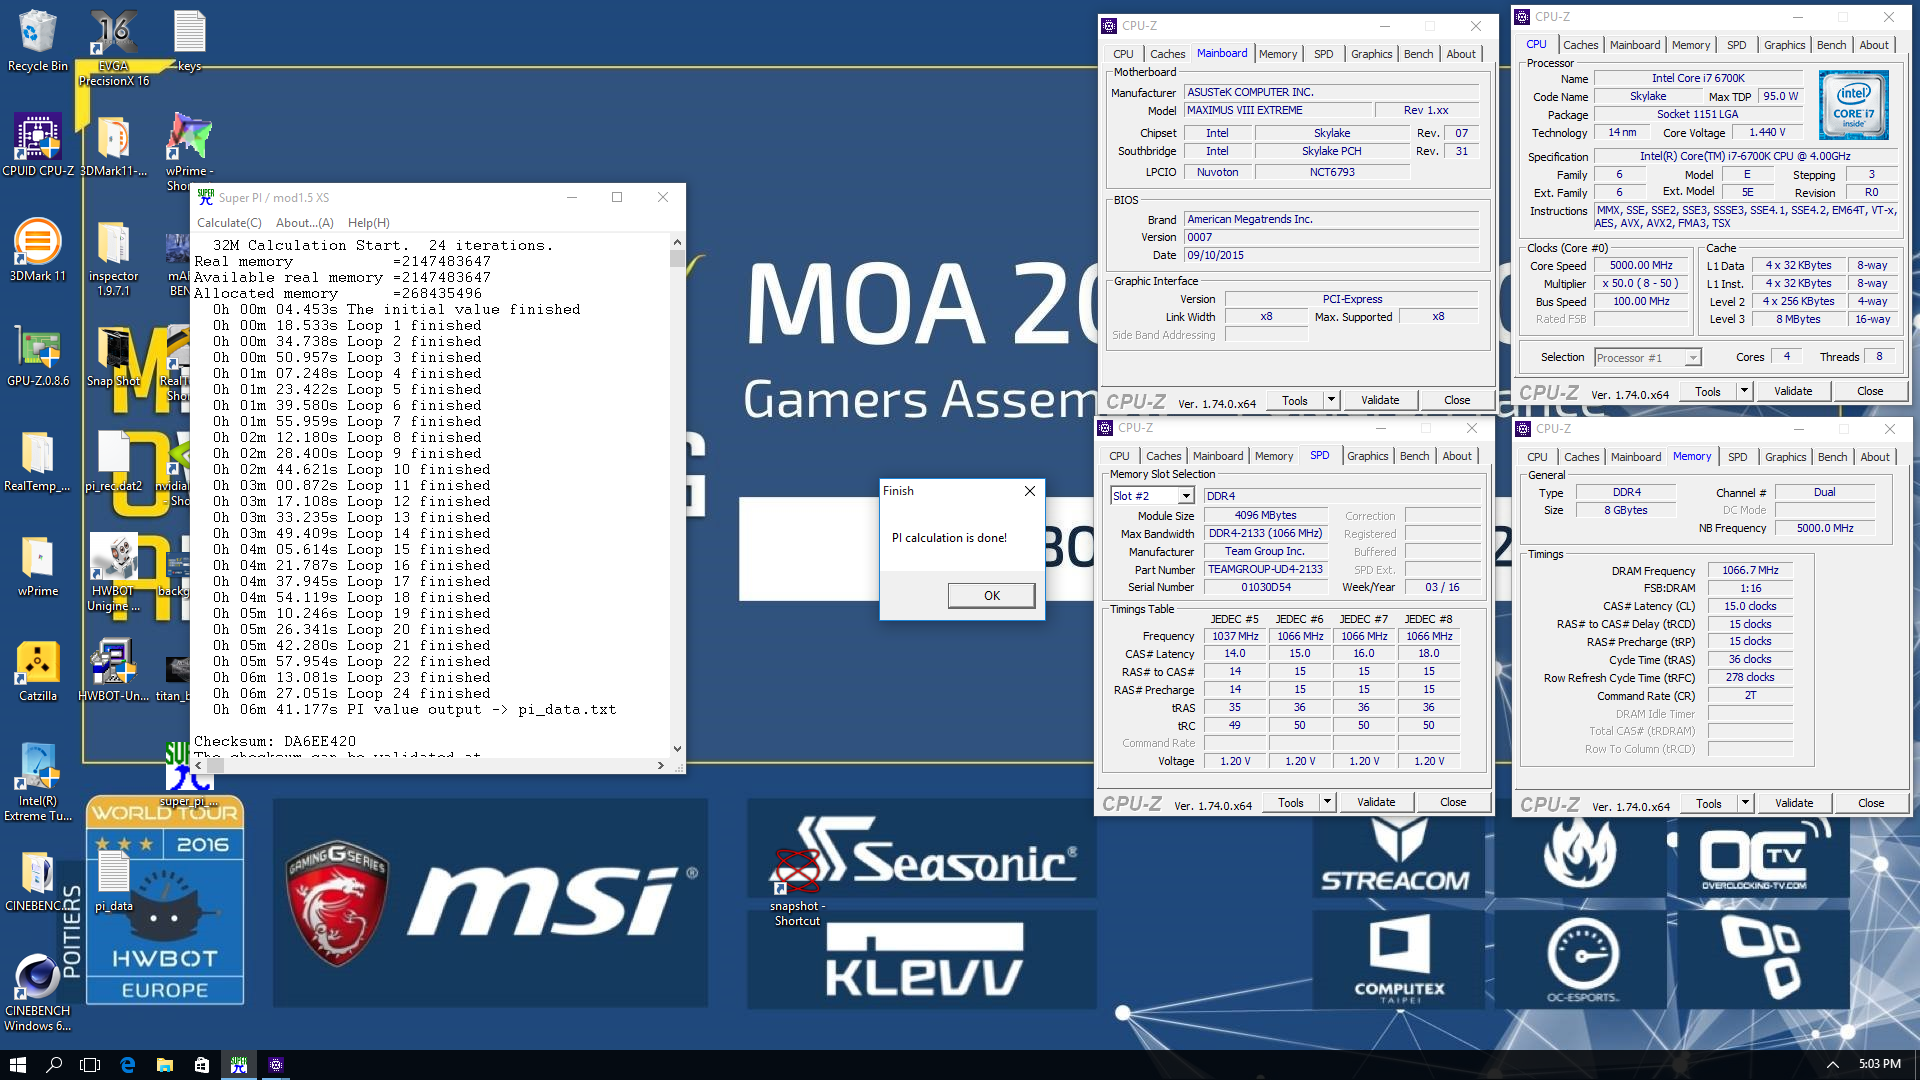
Task: Launch HWBOT Unigine desktop icon
Action: click(113, 572)
